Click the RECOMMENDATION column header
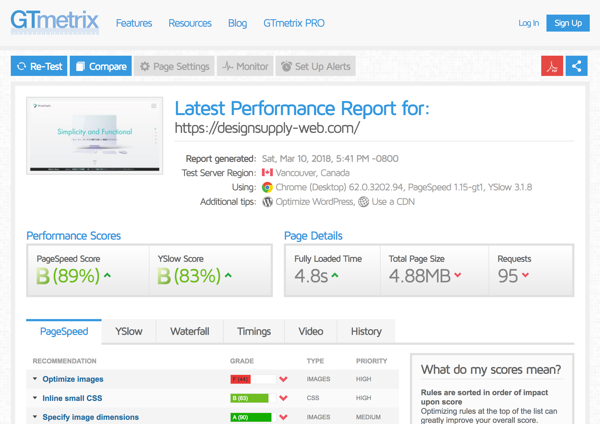Viewport: 600px width, 424px height. pyautogui.click(x=64, y=361)
